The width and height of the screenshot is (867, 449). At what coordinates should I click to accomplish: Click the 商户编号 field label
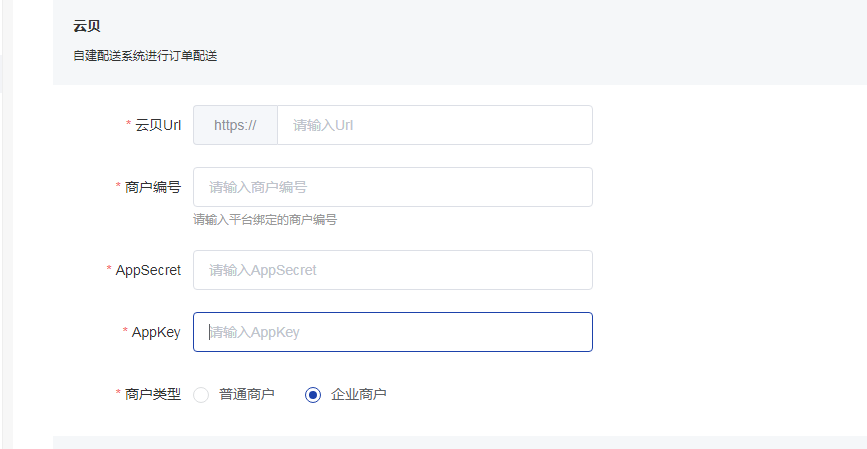coord(153,187)
